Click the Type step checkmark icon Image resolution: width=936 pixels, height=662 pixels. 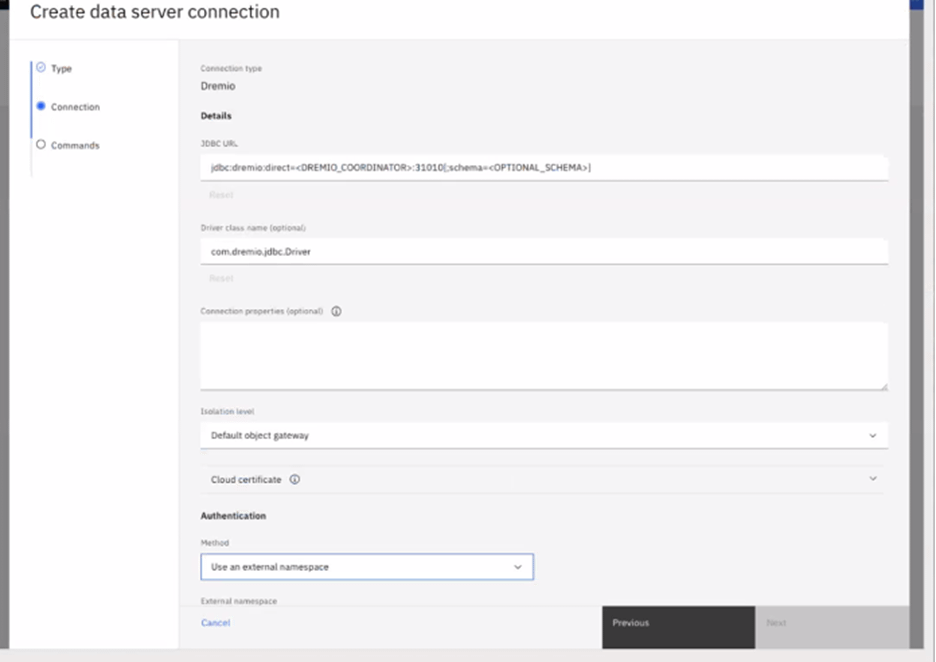click(41, 68)
